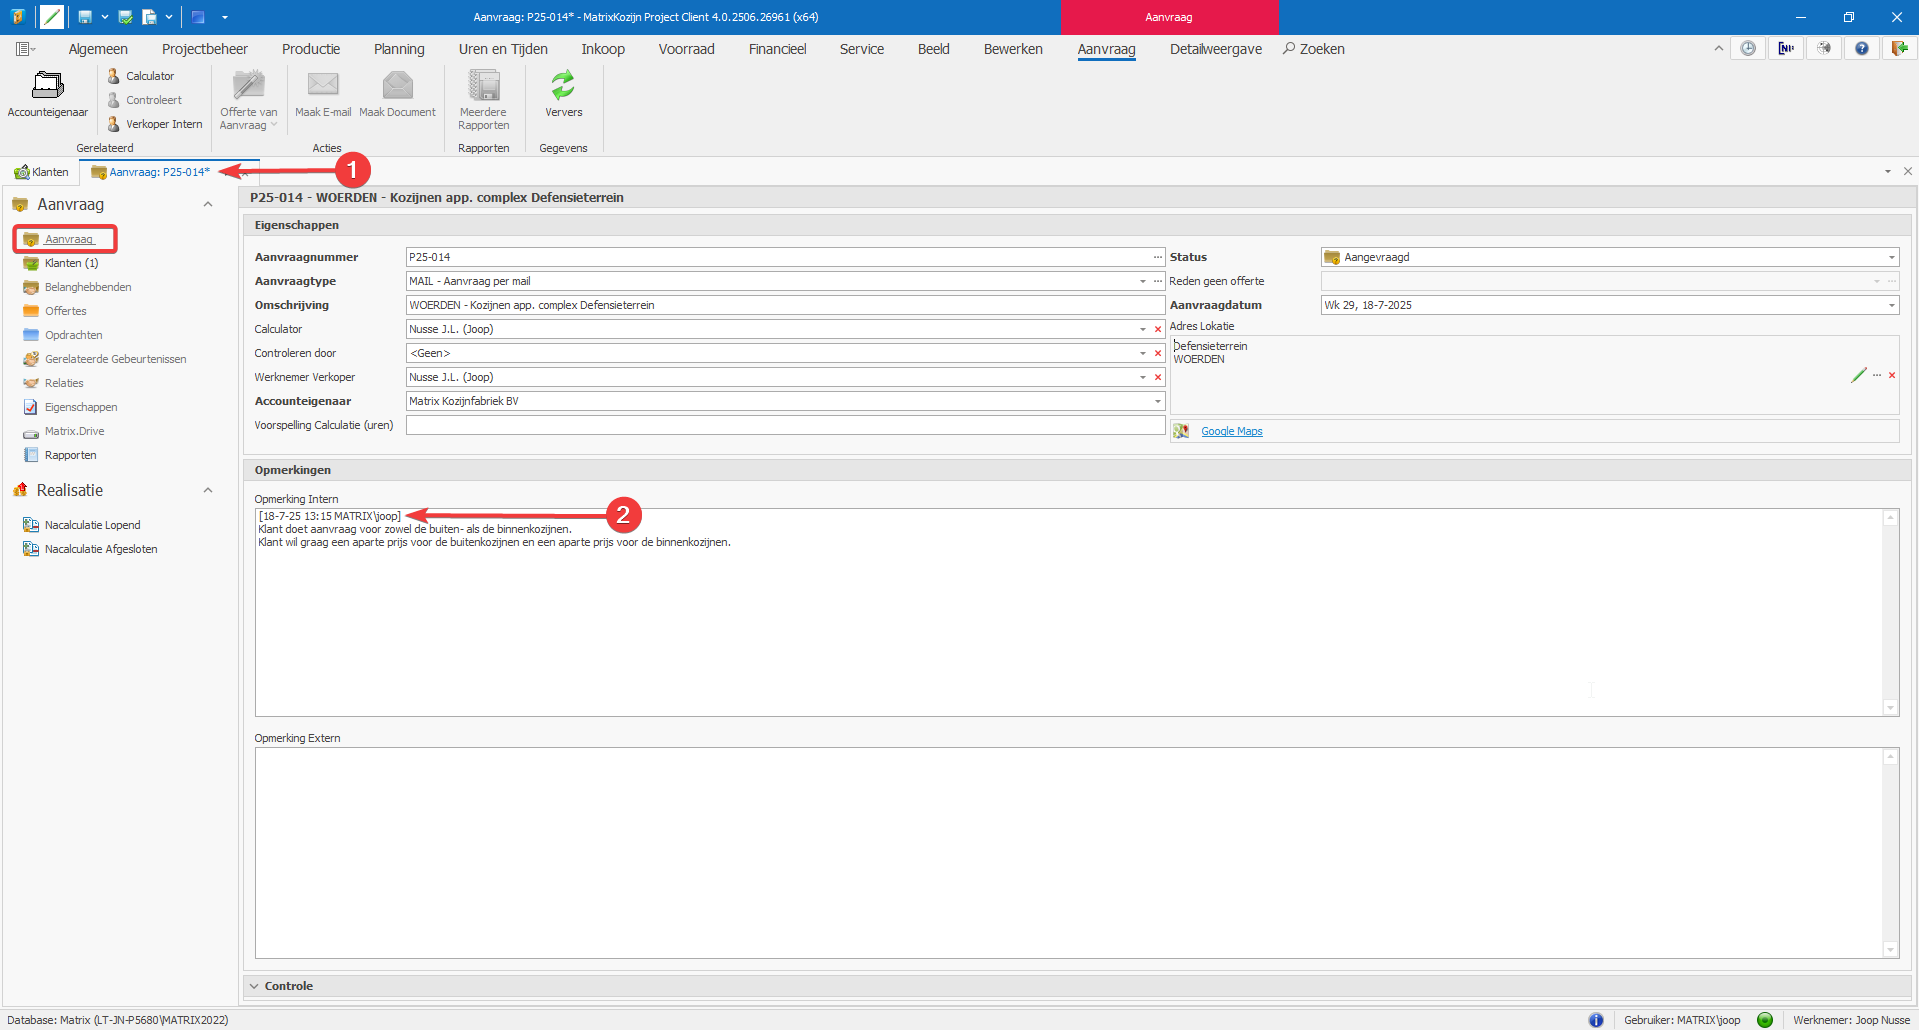Open Opdrachten sidebar item

73,335
